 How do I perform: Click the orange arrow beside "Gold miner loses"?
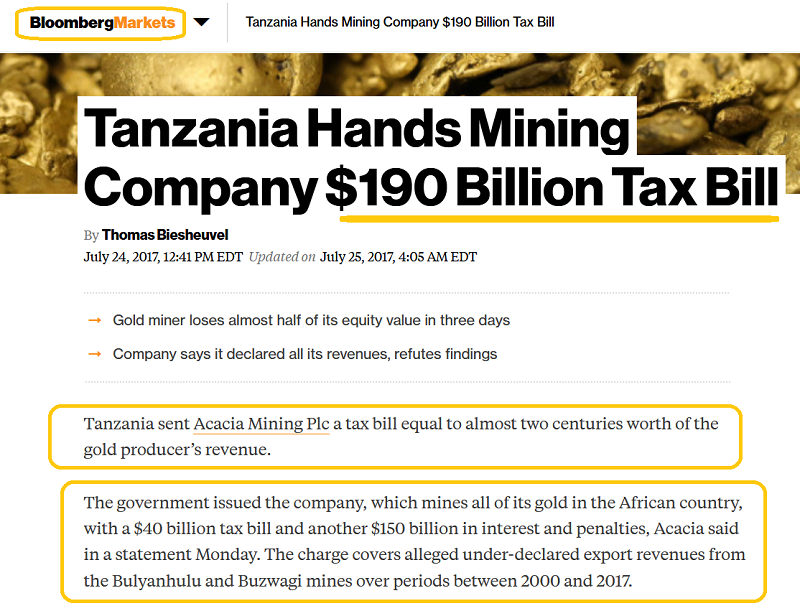click(95, 320)
